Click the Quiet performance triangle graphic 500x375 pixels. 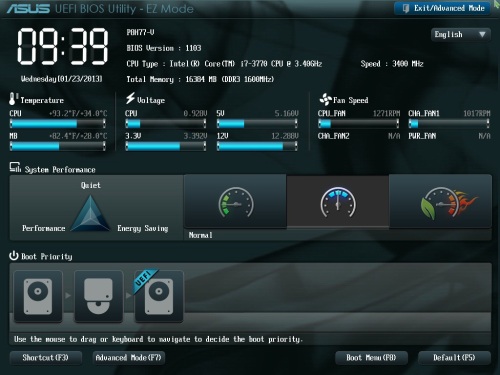pos(90,213)
